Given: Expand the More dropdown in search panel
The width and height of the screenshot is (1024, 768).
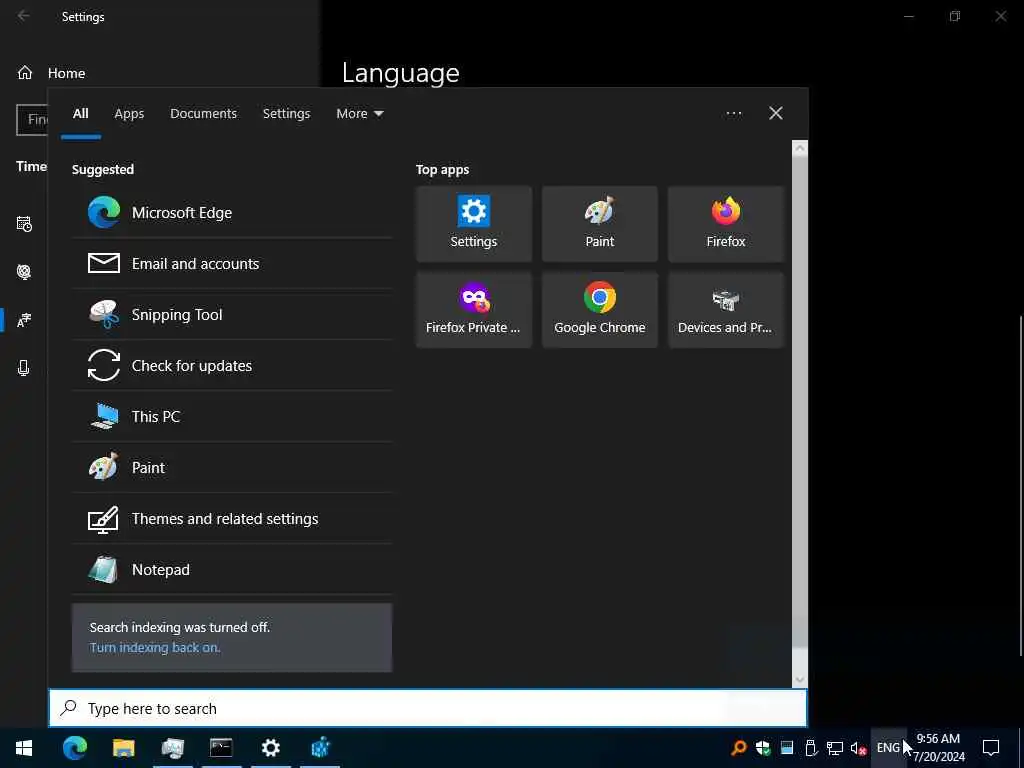Looking at the screenshot, I should click(359, 114).
